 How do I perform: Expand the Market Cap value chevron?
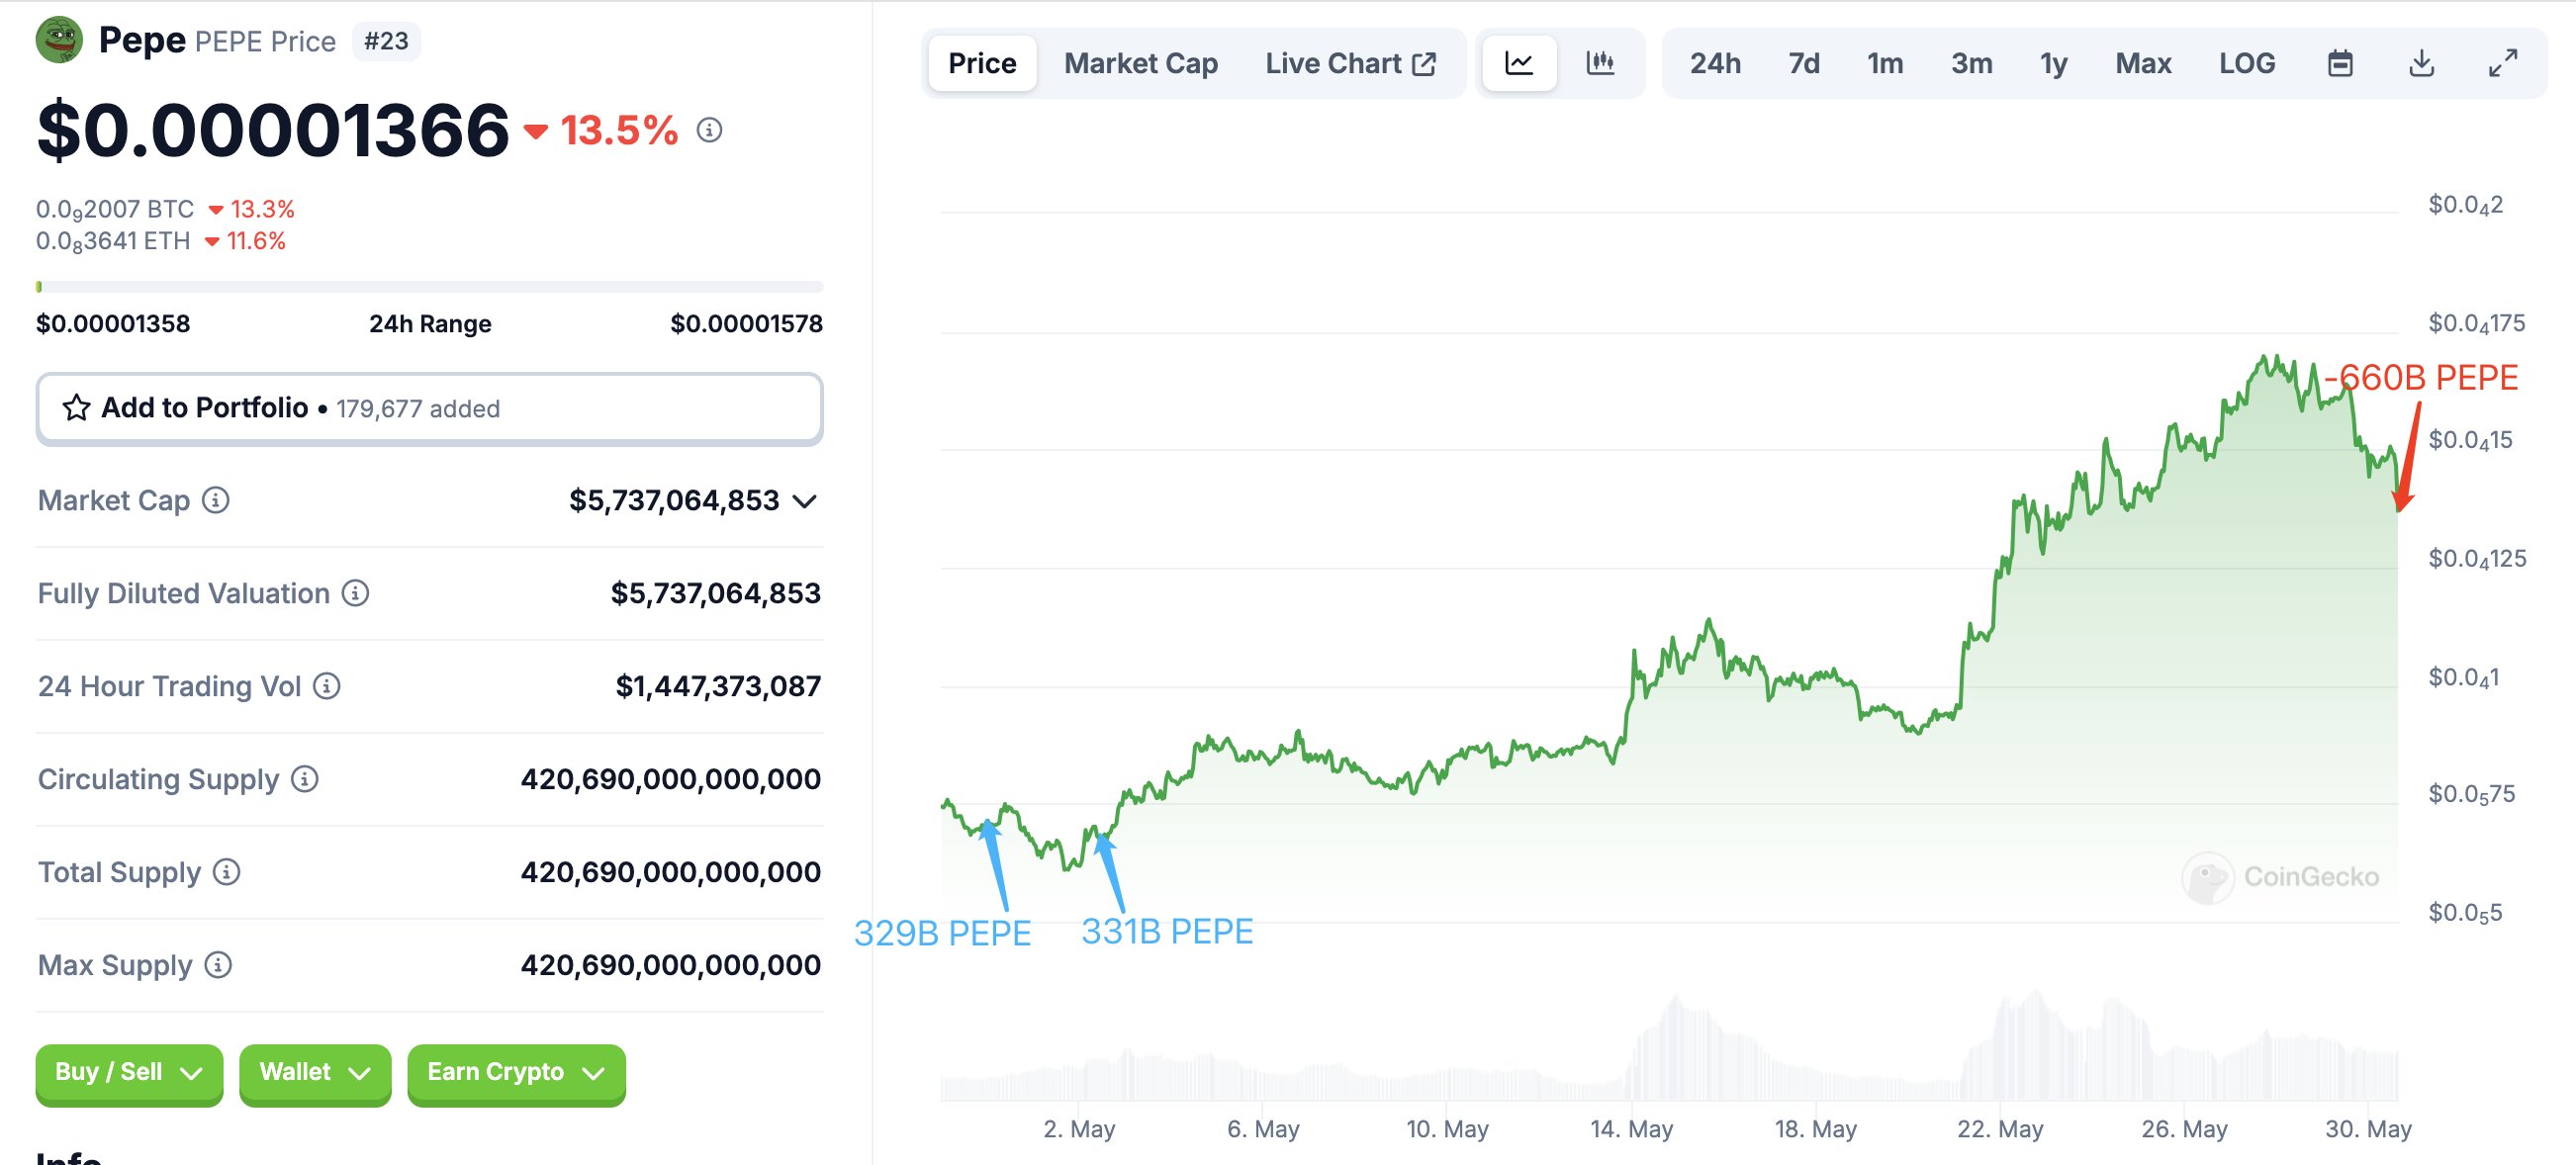pos(805,501)
